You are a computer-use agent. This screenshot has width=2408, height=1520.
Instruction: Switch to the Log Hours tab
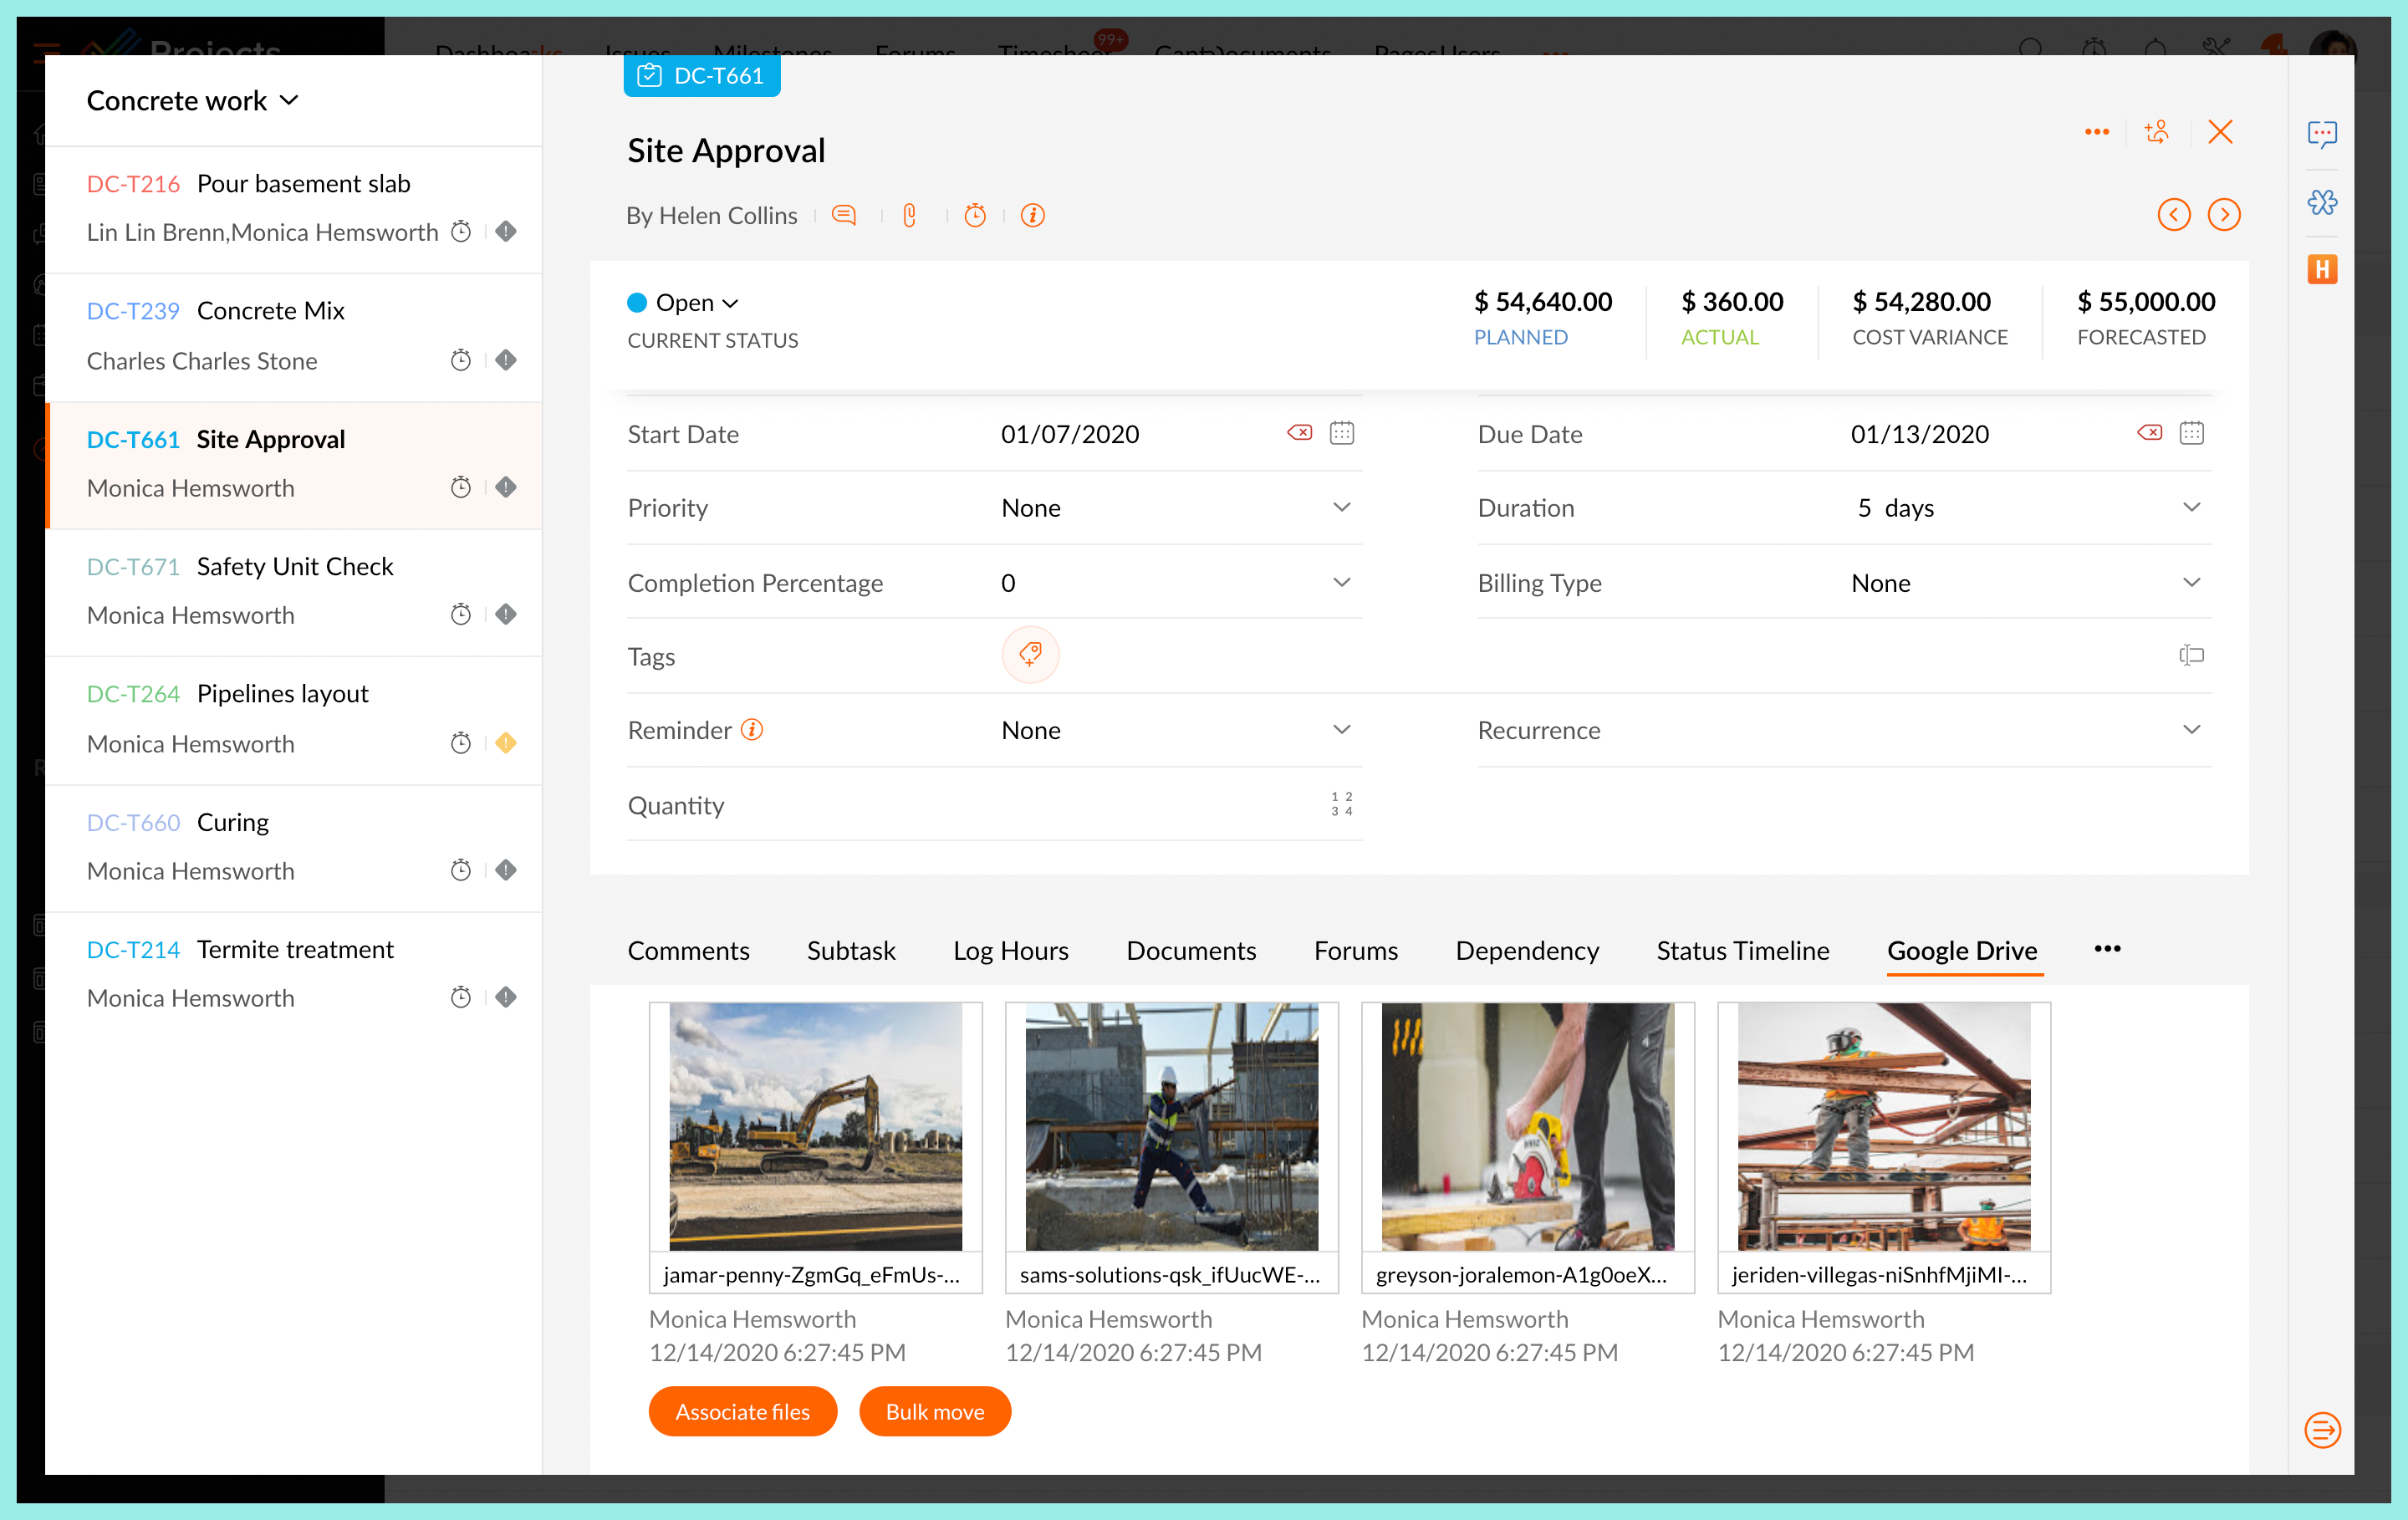coord(1010,950)
